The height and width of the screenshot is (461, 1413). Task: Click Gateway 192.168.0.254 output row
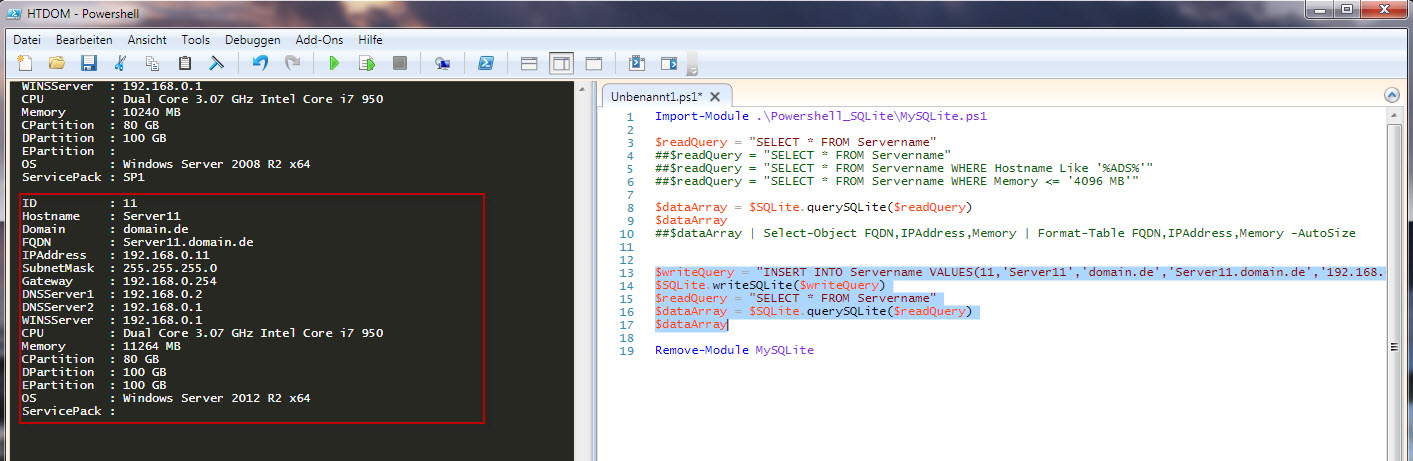tap(120, 281)
